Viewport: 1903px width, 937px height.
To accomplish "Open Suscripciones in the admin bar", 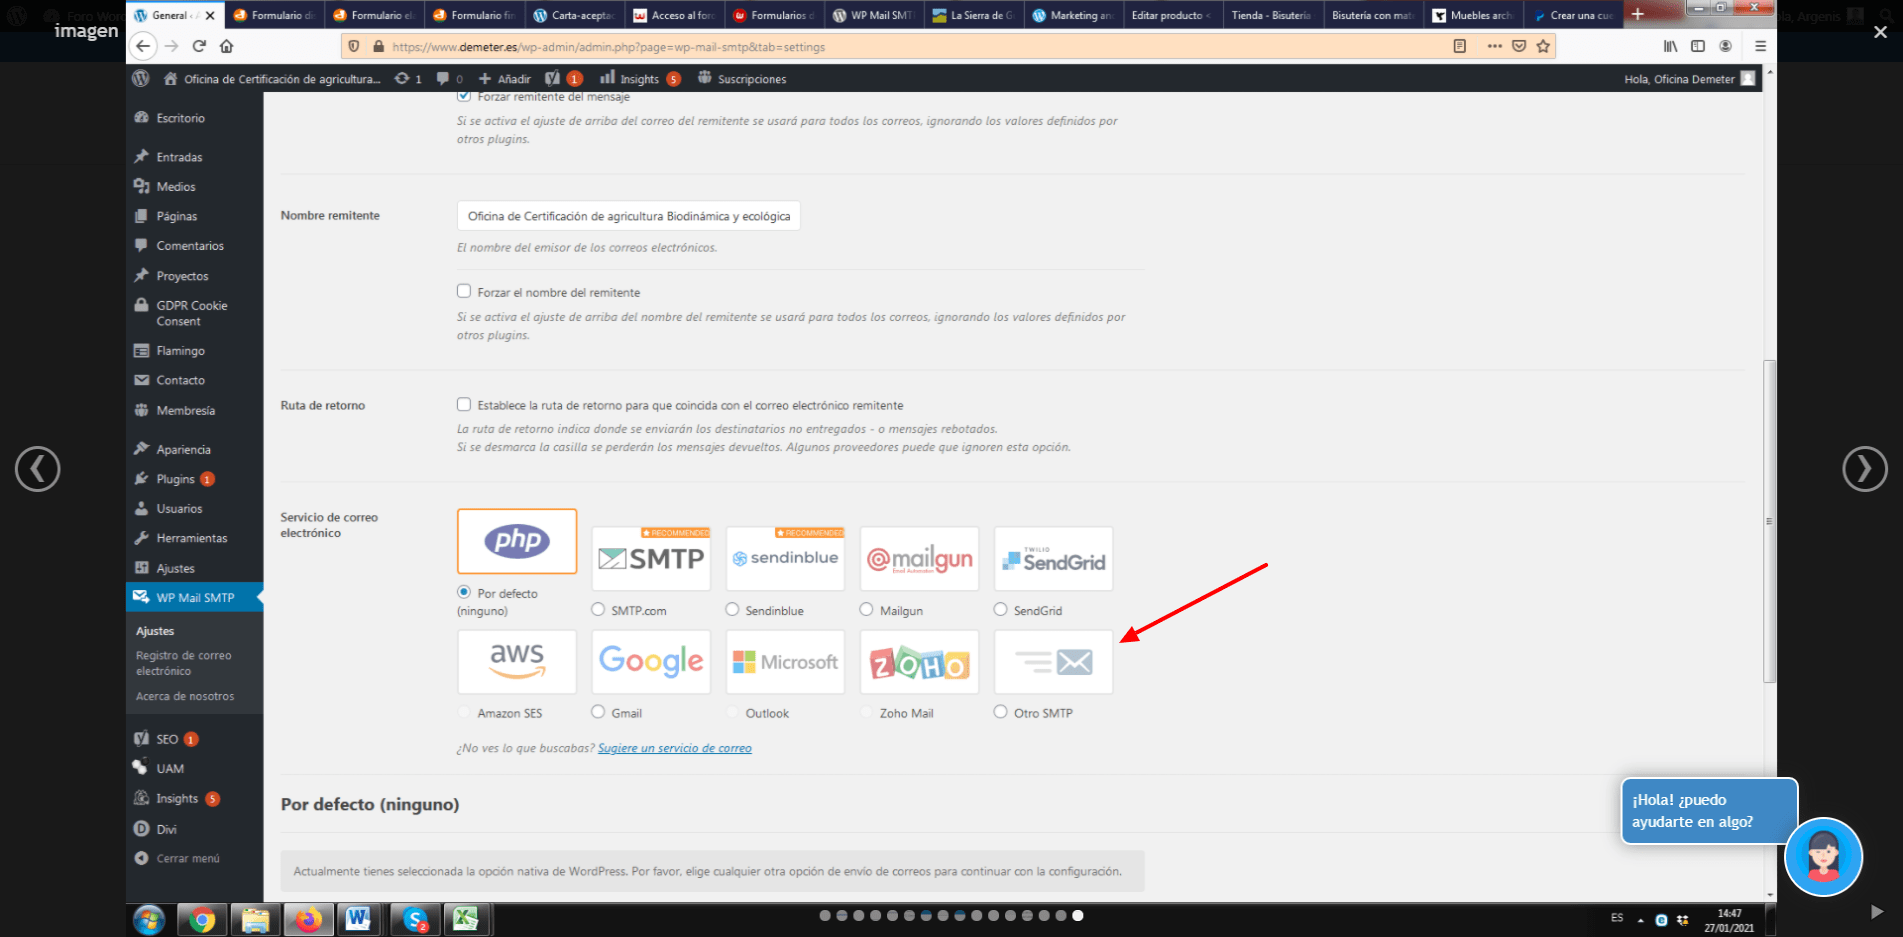I will [742, 79].
